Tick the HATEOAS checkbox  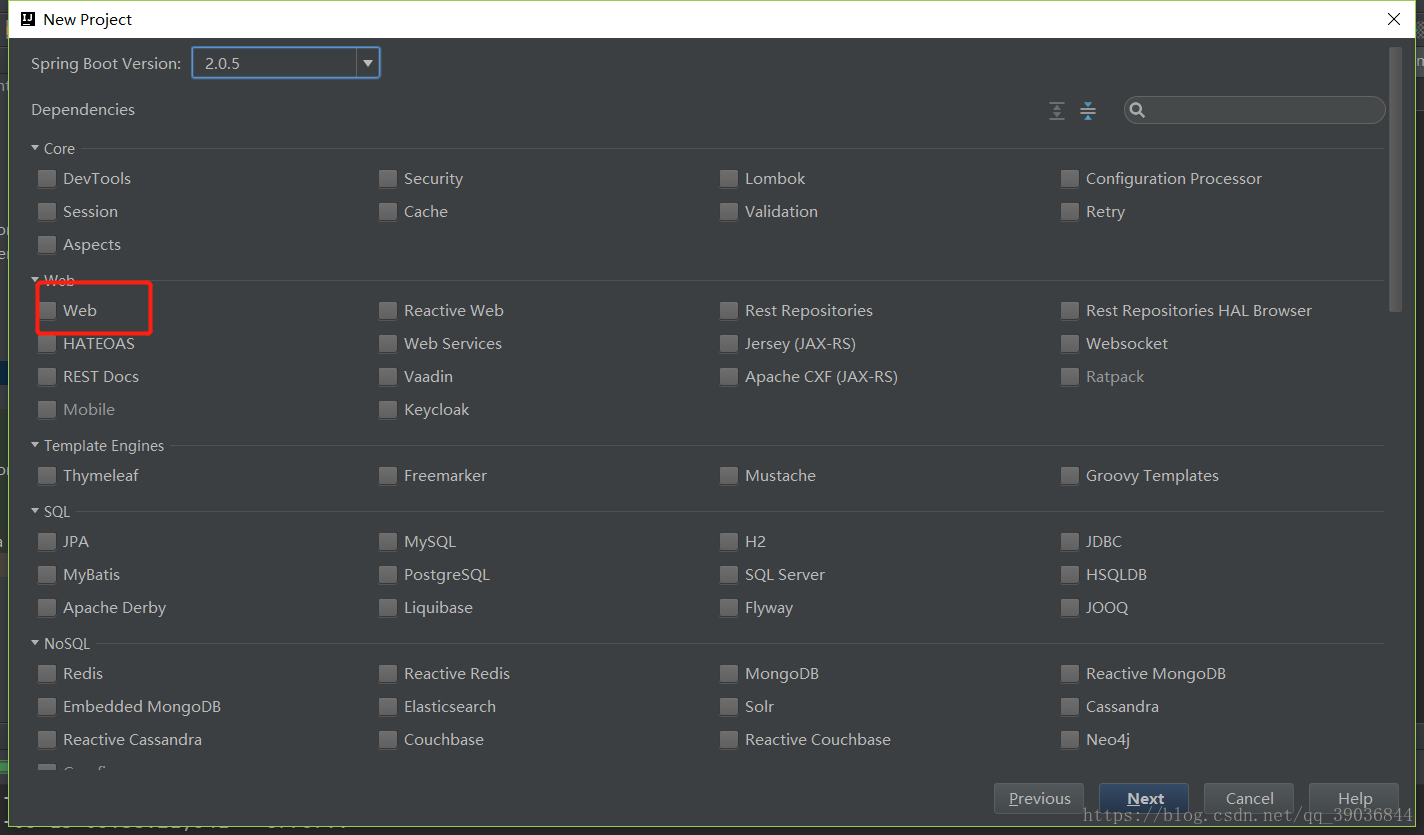click(47, 344)
